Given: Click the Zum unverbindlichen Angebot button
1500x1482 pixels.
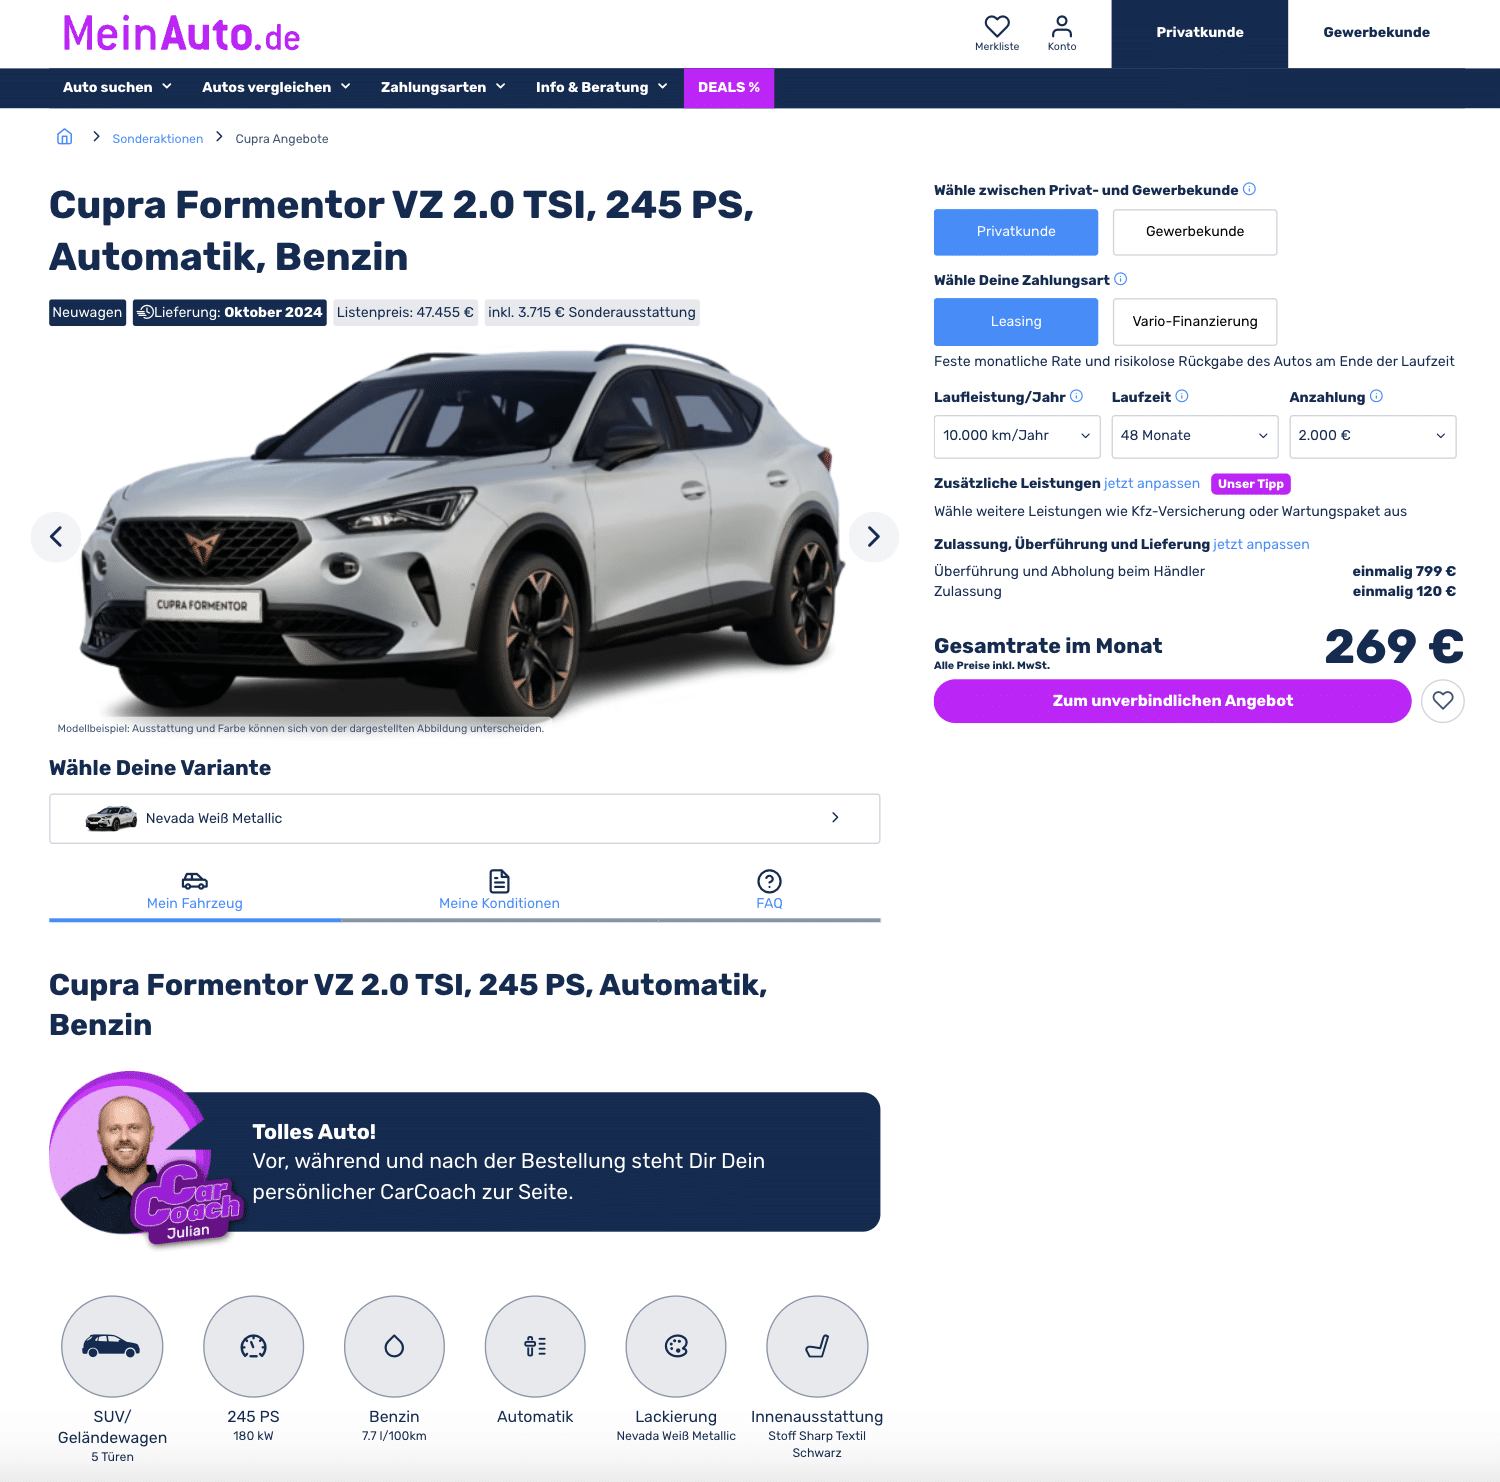Looking at the screenshot, I should (x=1172, y=701).
